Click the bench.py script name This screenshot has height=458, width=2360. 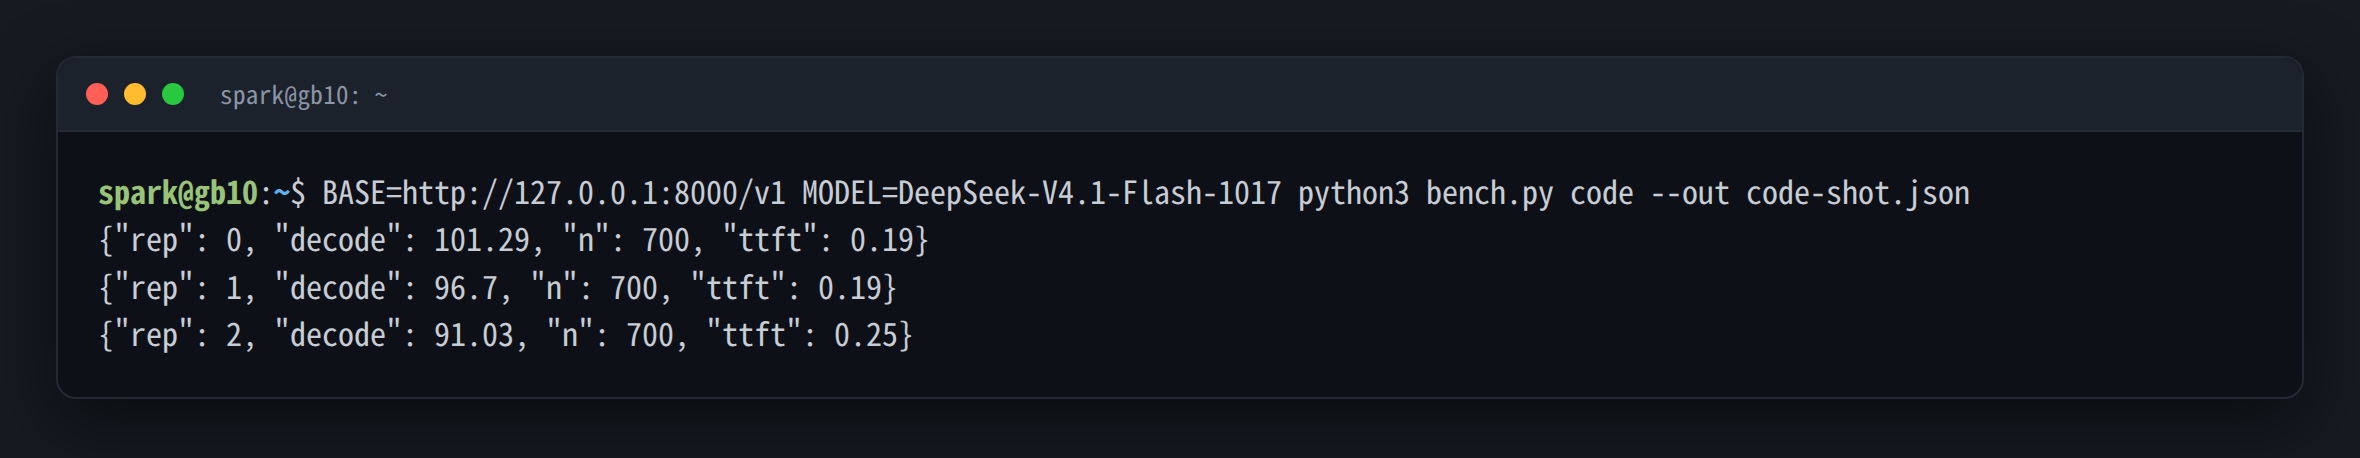pos(1490,193)
